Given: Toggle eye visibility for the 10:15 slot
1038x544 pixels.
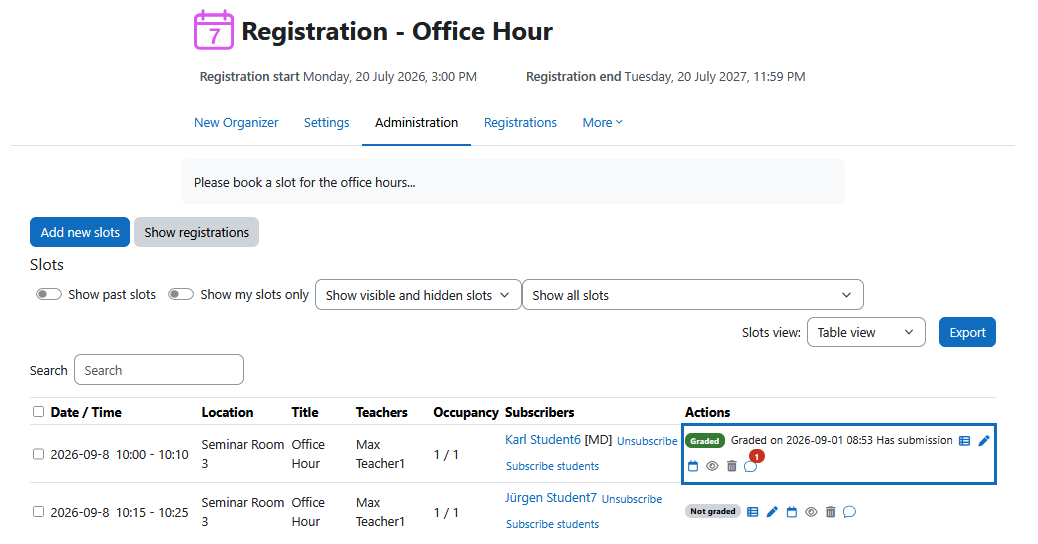Looking at the screenshot, I should pyautogui.click(x=811, y=512).
